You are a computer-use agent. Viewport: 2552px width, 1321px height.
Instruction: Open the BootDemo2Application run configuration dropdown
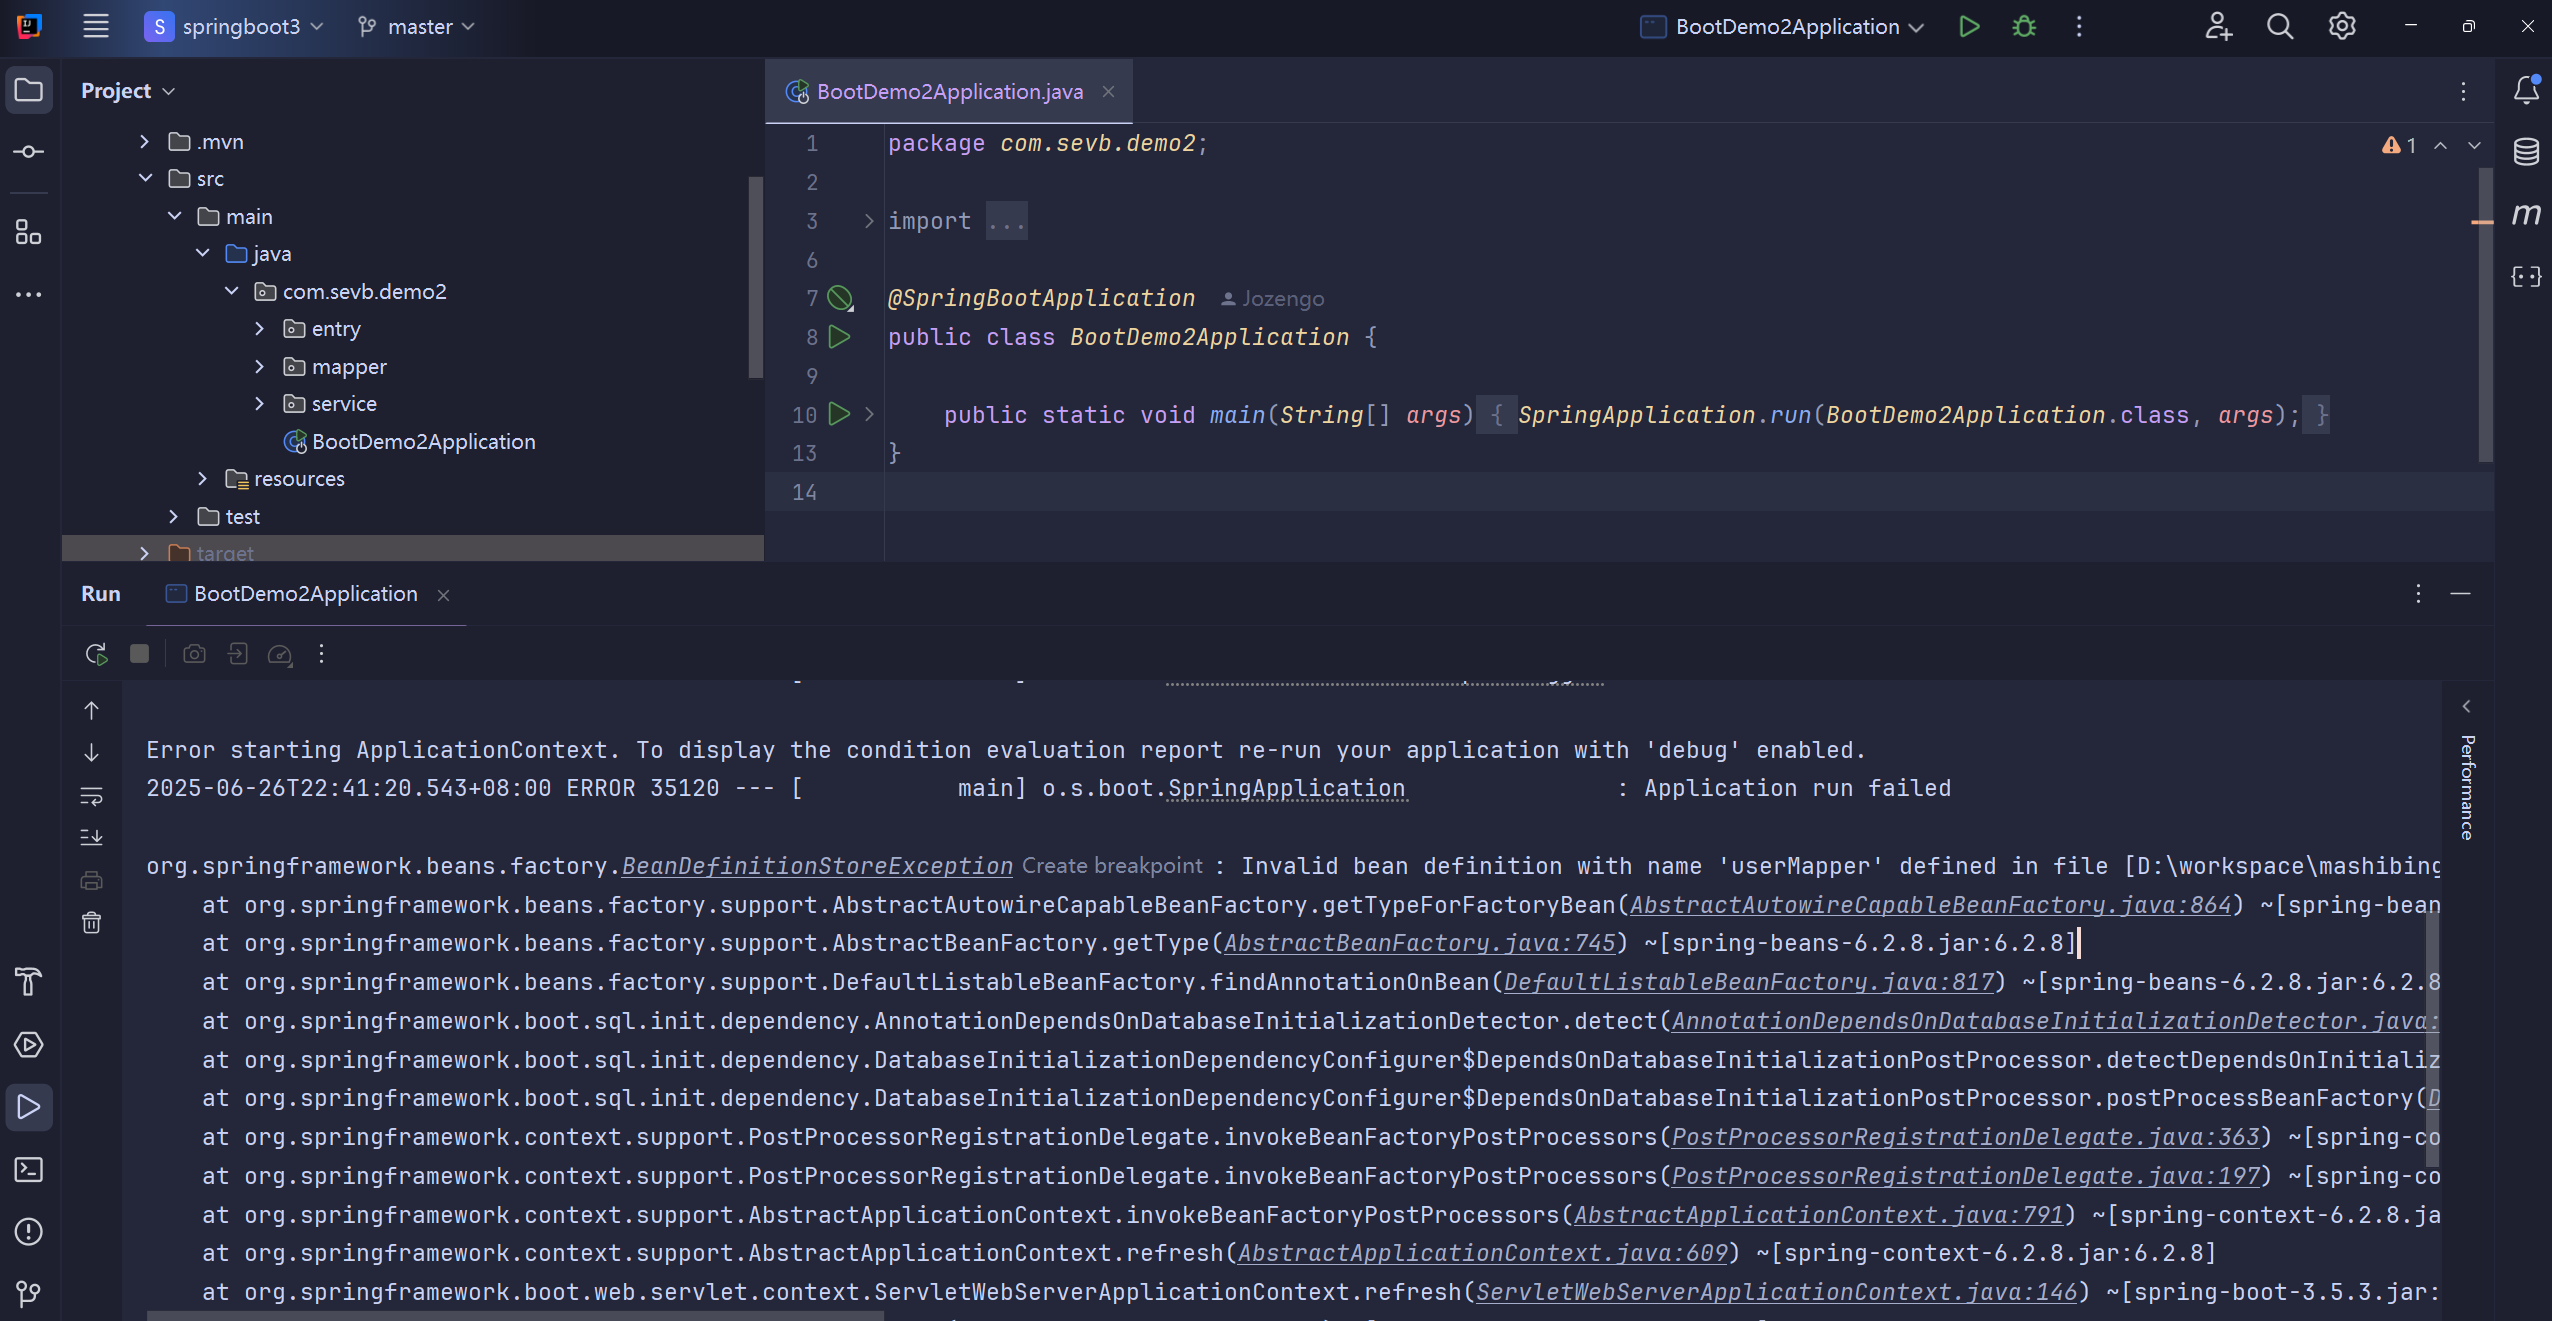pos(1783,27)
